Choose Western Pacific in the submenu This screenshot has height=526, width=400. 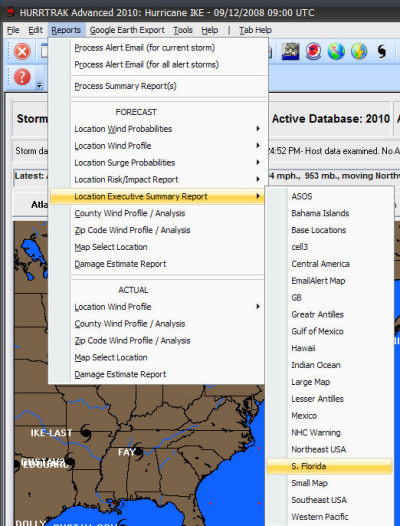click(x=330, y=517)
